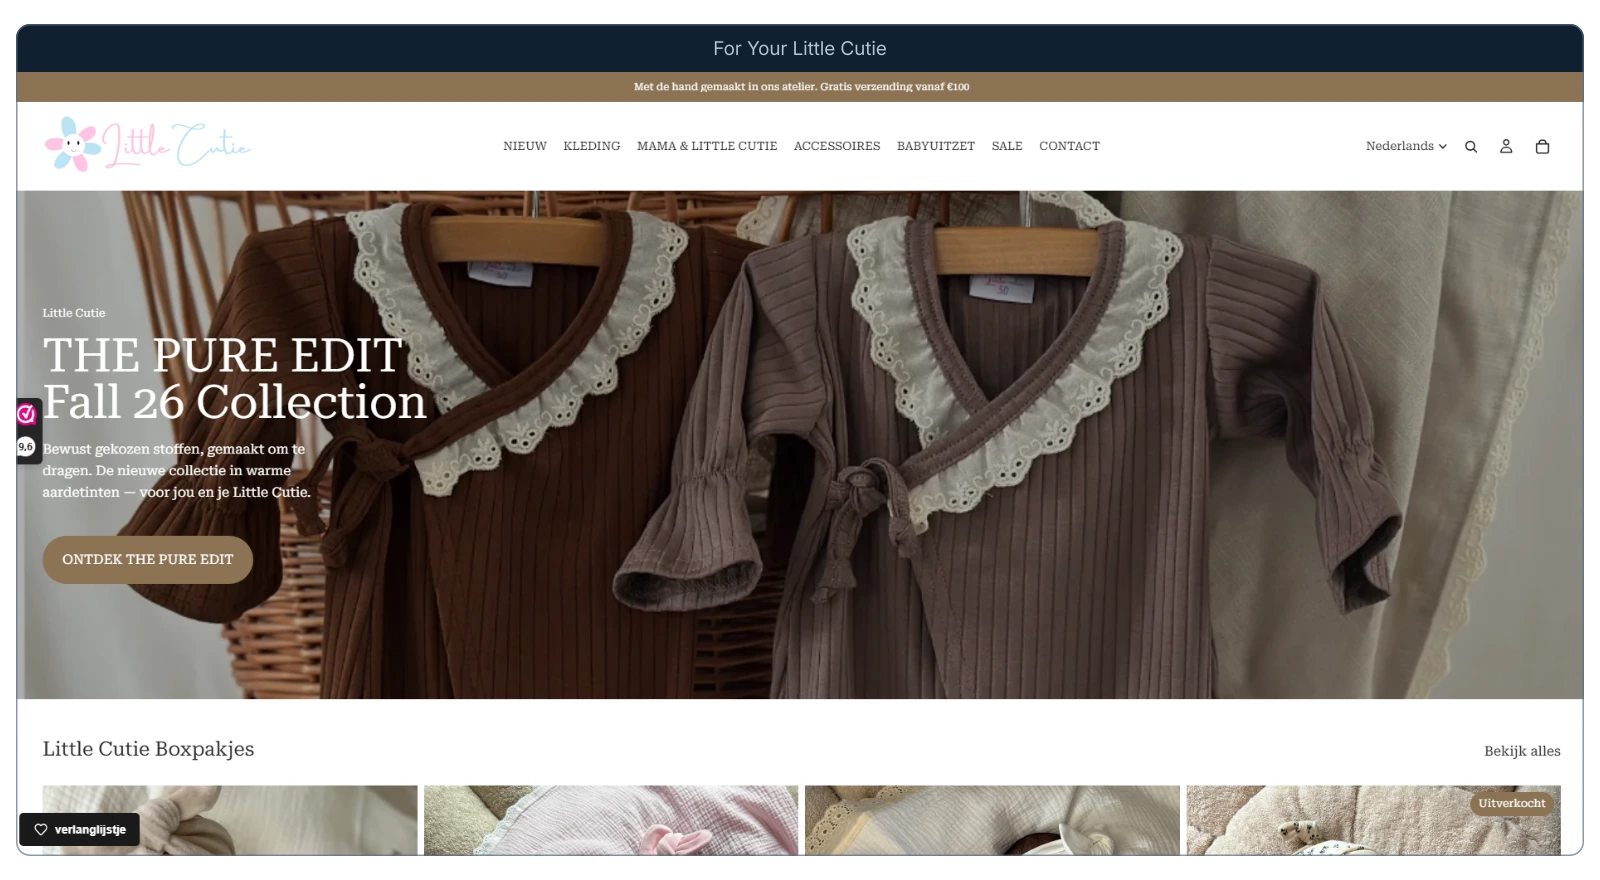
Task: Open the CONTACT menu item
Action: pos(1070,146)
